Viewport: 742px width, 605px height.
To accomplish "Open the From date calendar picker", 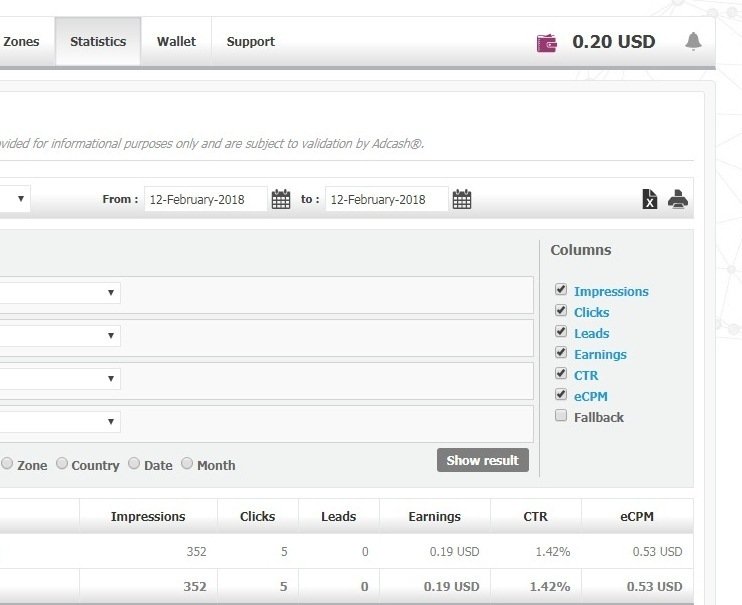I will (x=281, y=199).
